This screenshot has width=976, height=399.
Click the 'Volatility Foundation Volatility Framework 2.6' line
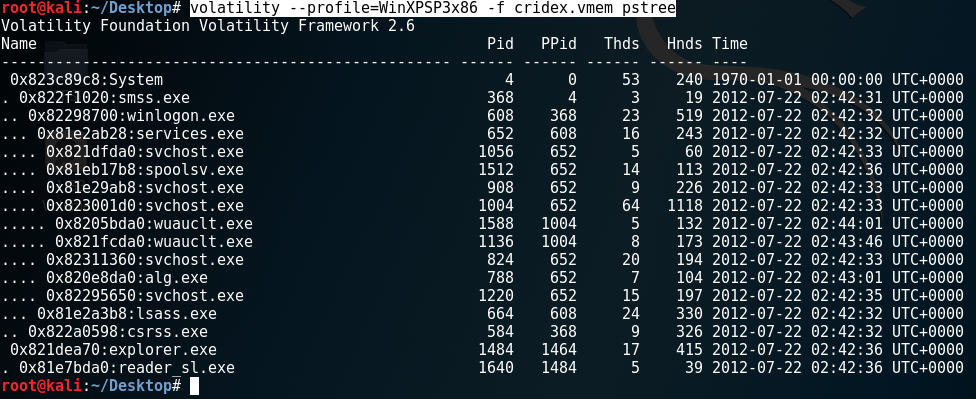(x=208, y=26)
